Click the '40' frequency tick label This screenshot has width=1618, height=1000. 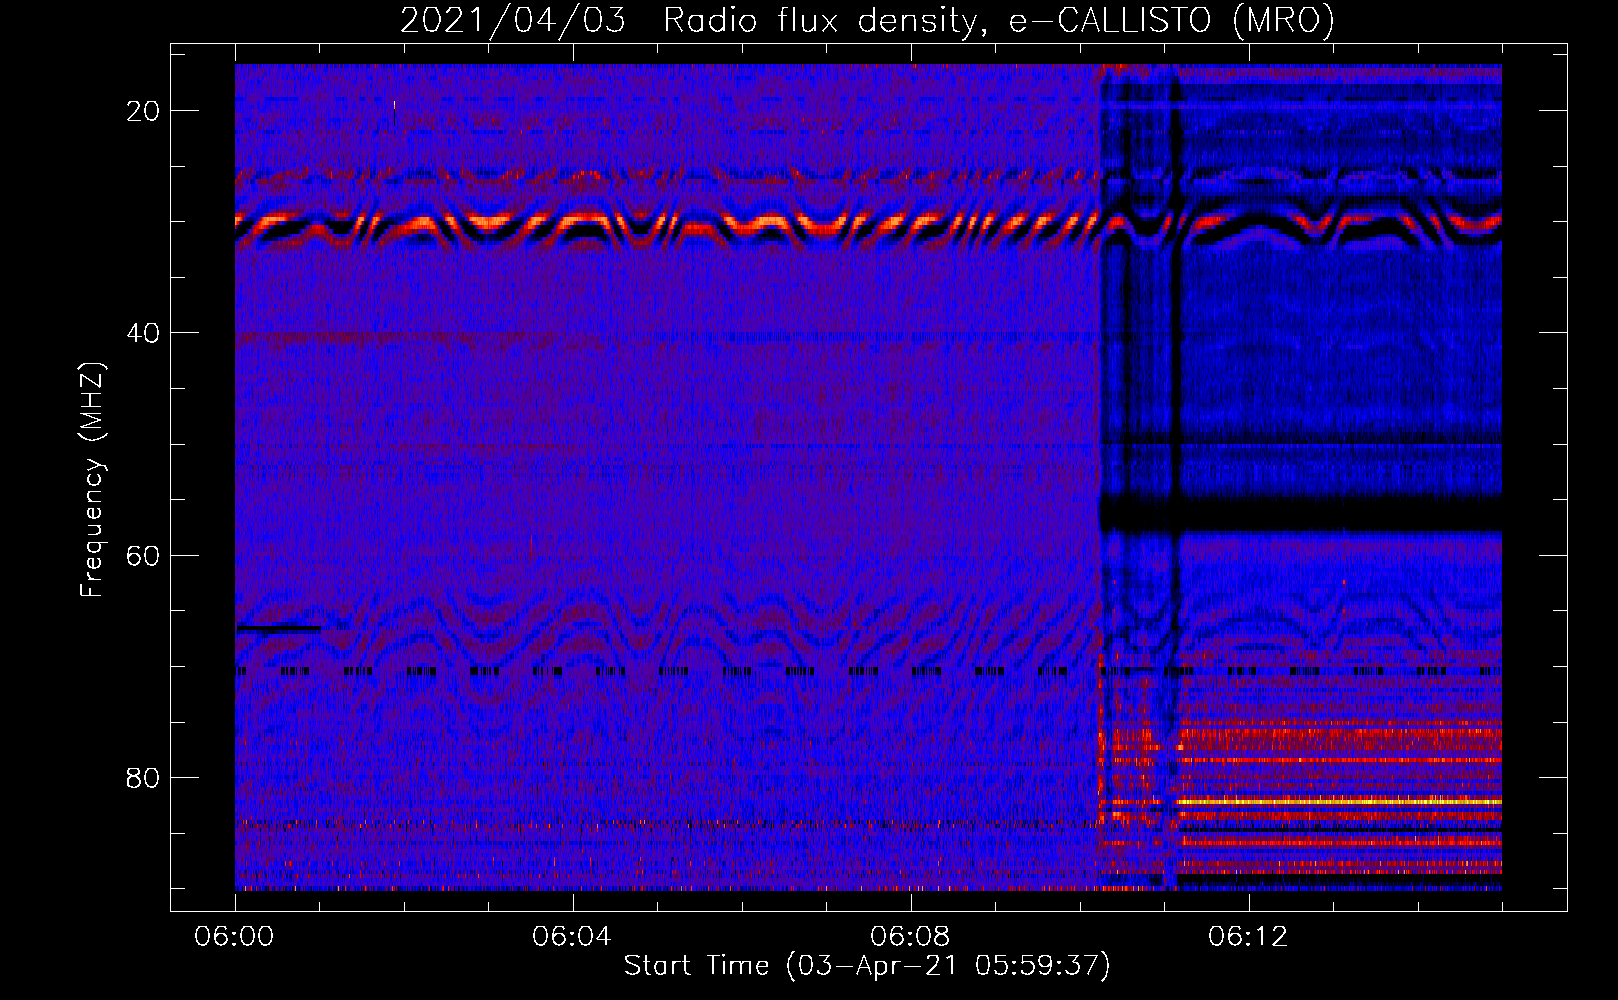144,333
